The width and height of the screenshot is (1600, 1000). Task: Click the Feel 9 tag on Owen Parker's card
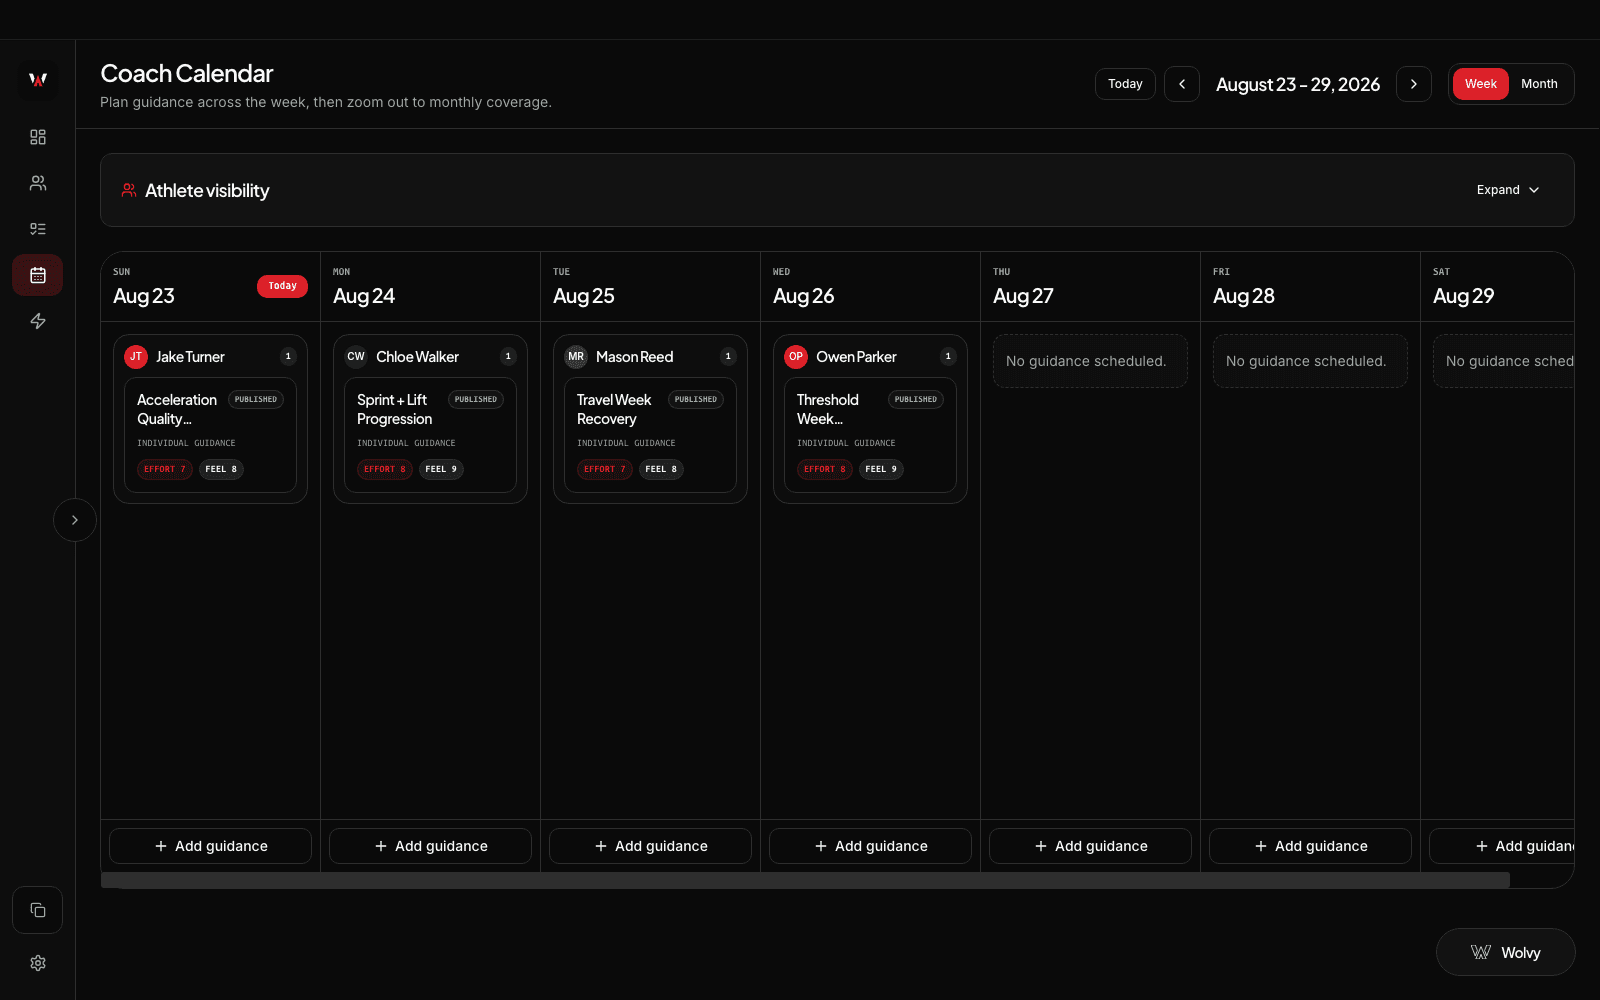click(881, 469)
